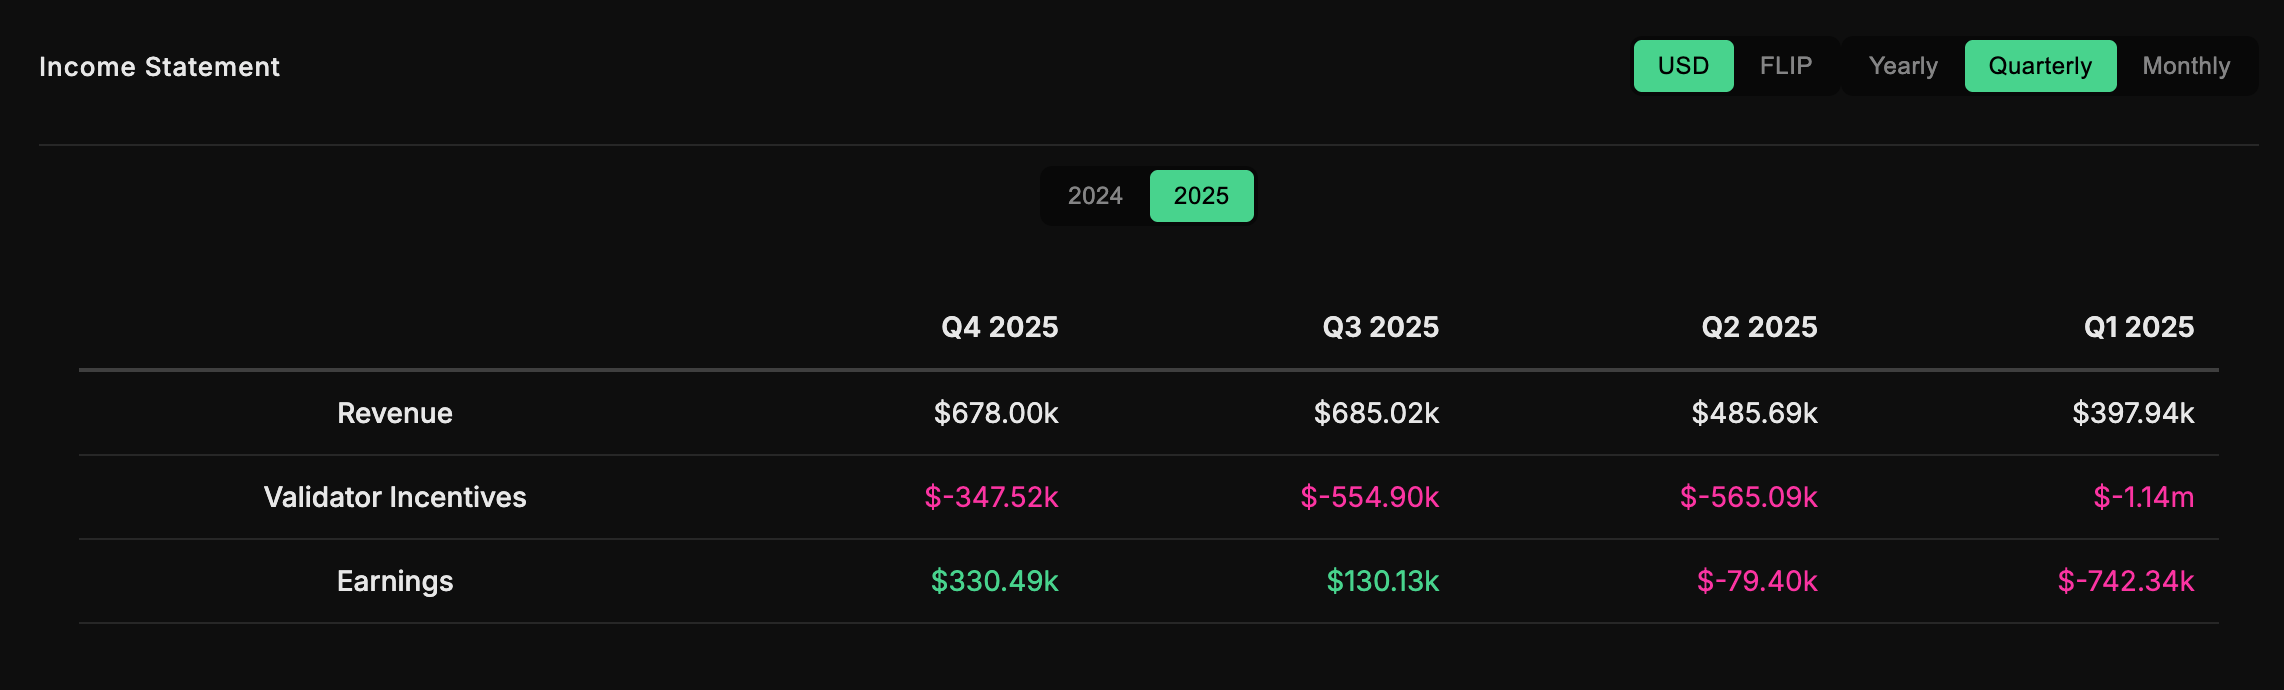The height and width of the screenshot is (690, 2284).
Task: Select the Quarterly period view
Action: tap(2040, 66)
